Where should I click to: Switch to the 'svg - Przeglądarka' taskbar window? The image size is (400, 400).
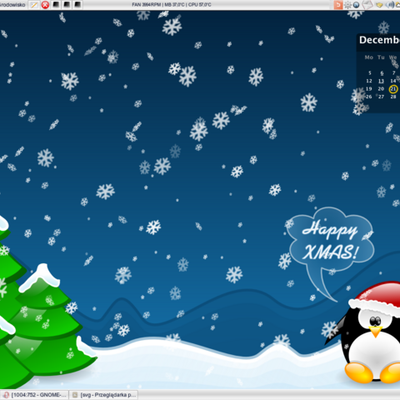point(103,395)
